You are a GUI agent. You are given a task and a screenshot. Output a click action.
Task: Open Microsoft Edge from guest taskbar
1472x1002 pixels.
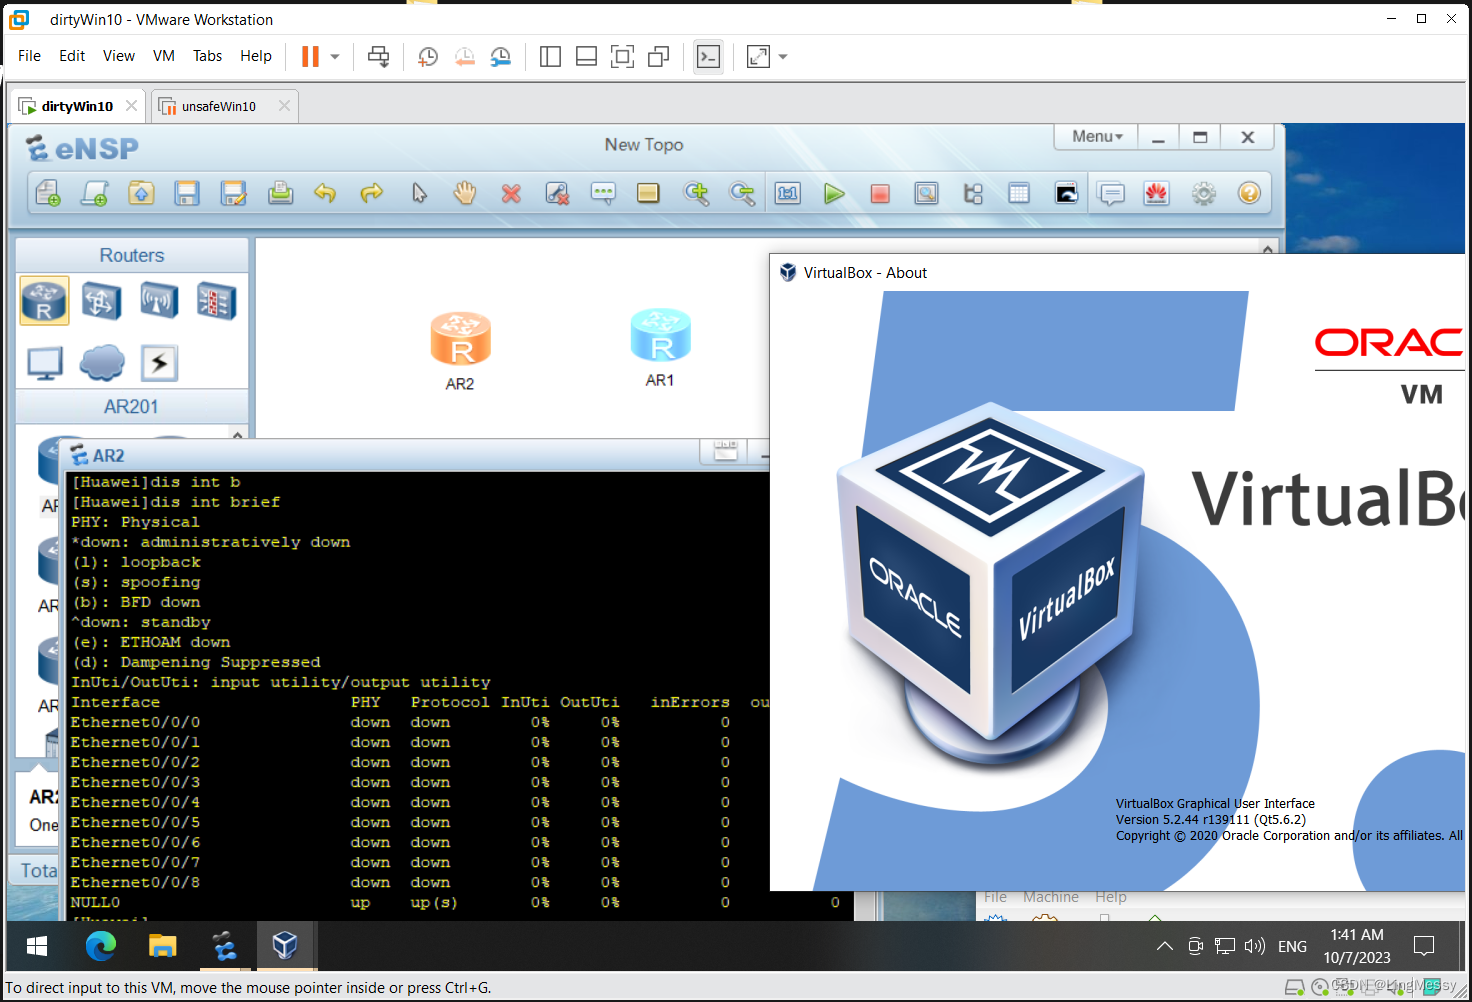click(101, 945)
